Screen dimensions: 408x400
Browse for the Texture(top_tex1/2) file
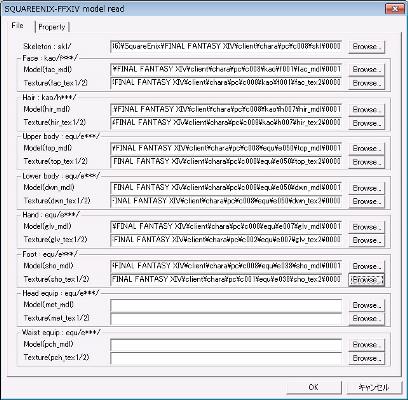366,162
